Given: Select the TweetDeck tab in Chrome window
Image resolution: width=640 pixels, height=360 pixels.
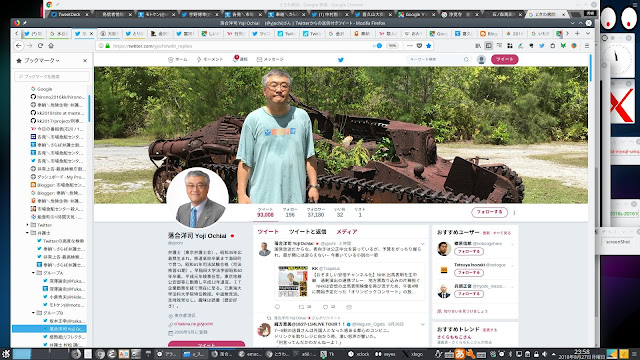Looking at the screenshot, I should [x=69, y=14].
